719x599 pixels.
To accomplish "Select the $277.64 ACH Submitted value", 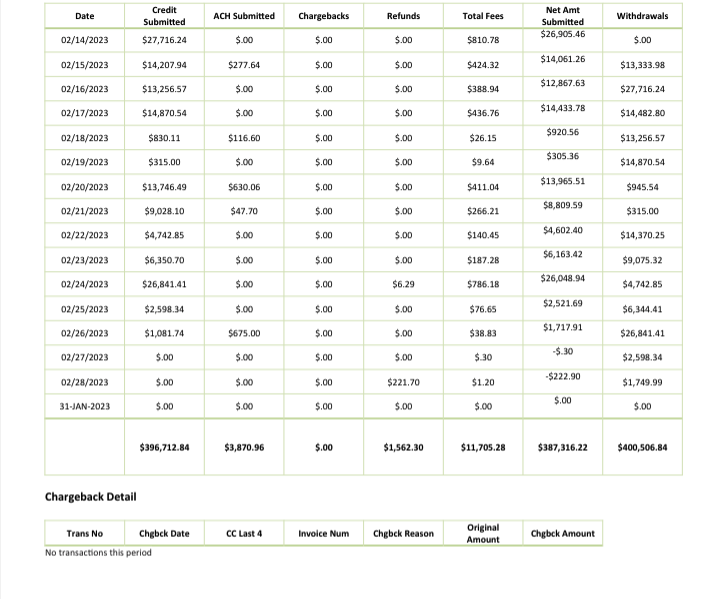I will pos(243,65).
